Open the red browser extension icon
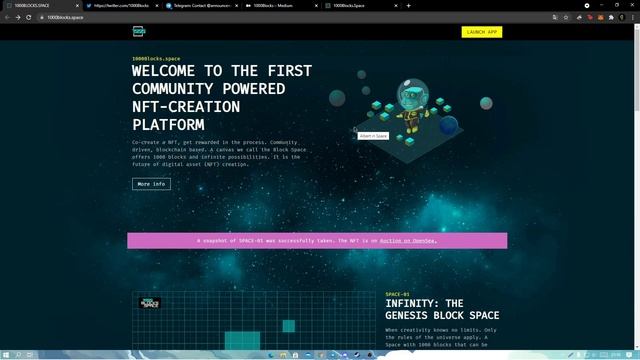Image resolution: width=640 pixels, height=360 pixels. (590, 18)
